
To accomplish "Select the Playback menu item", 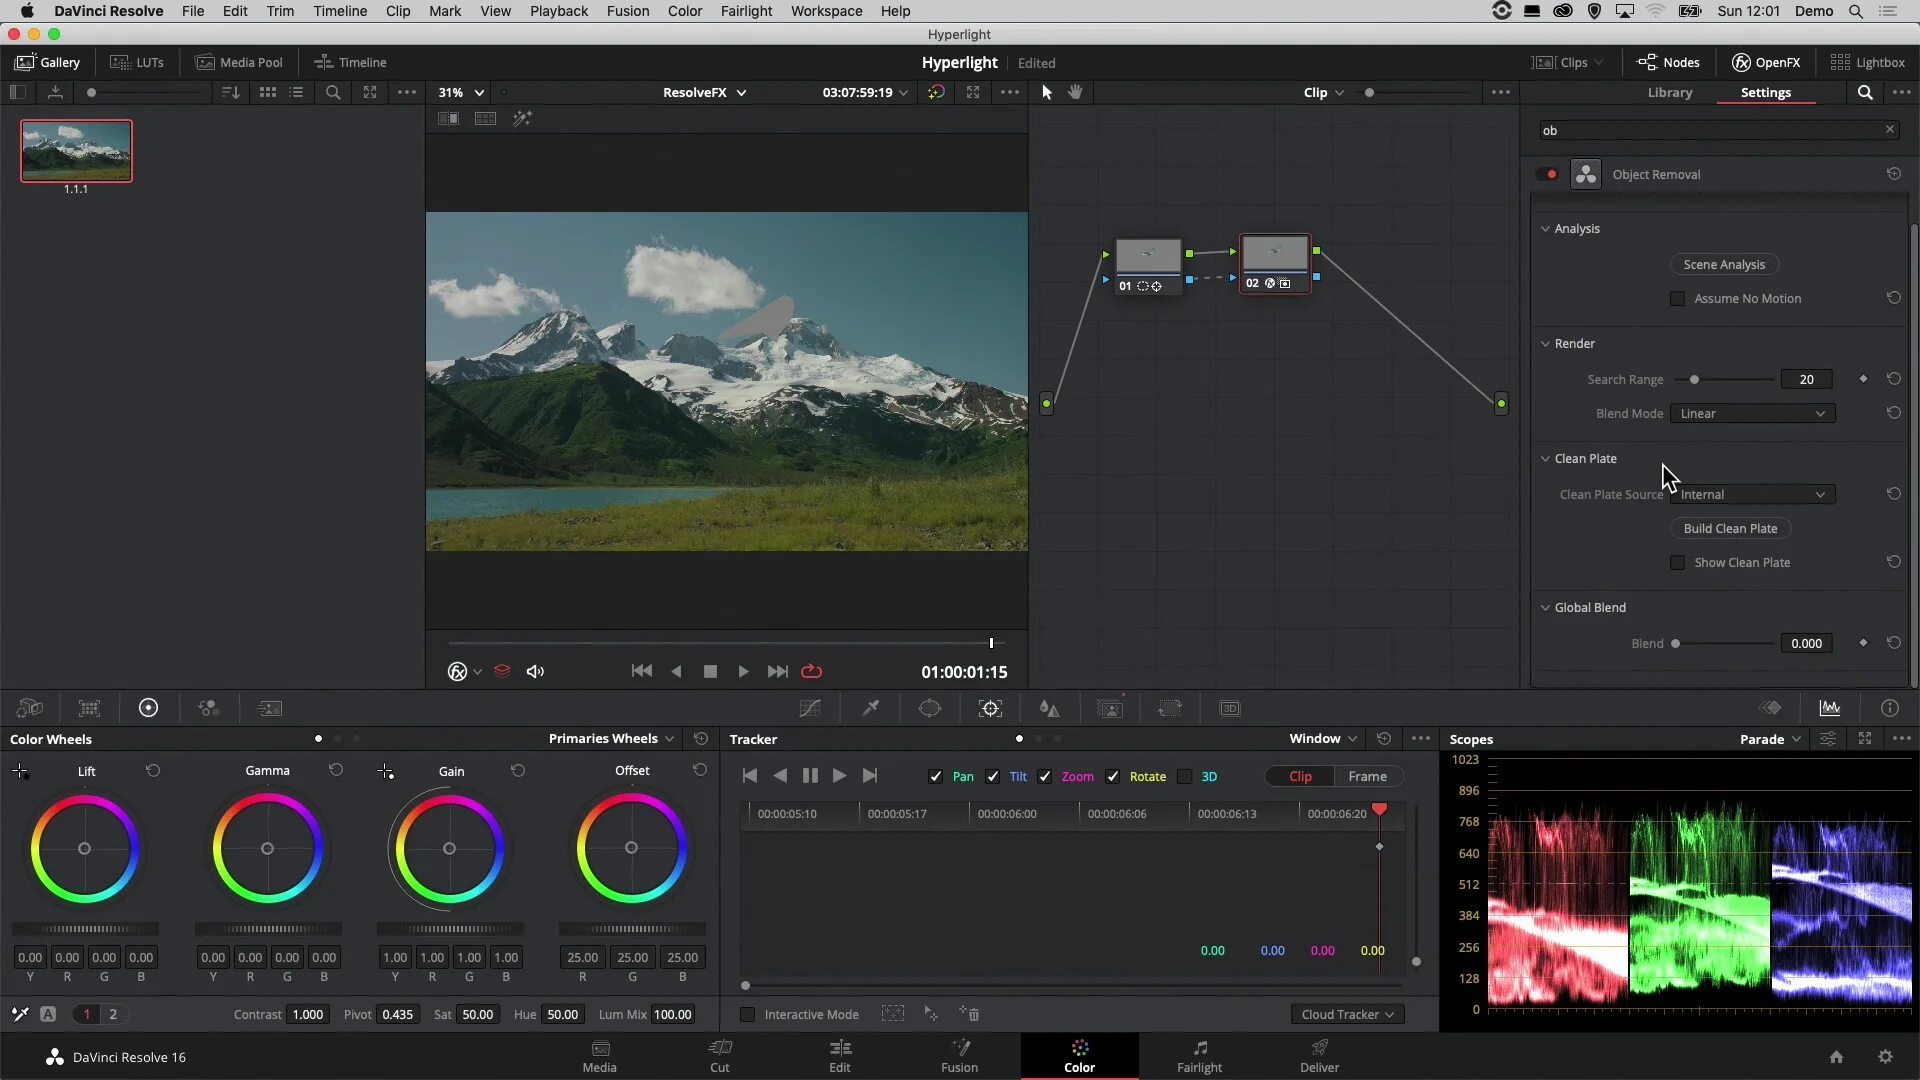I will pos(558,11).
